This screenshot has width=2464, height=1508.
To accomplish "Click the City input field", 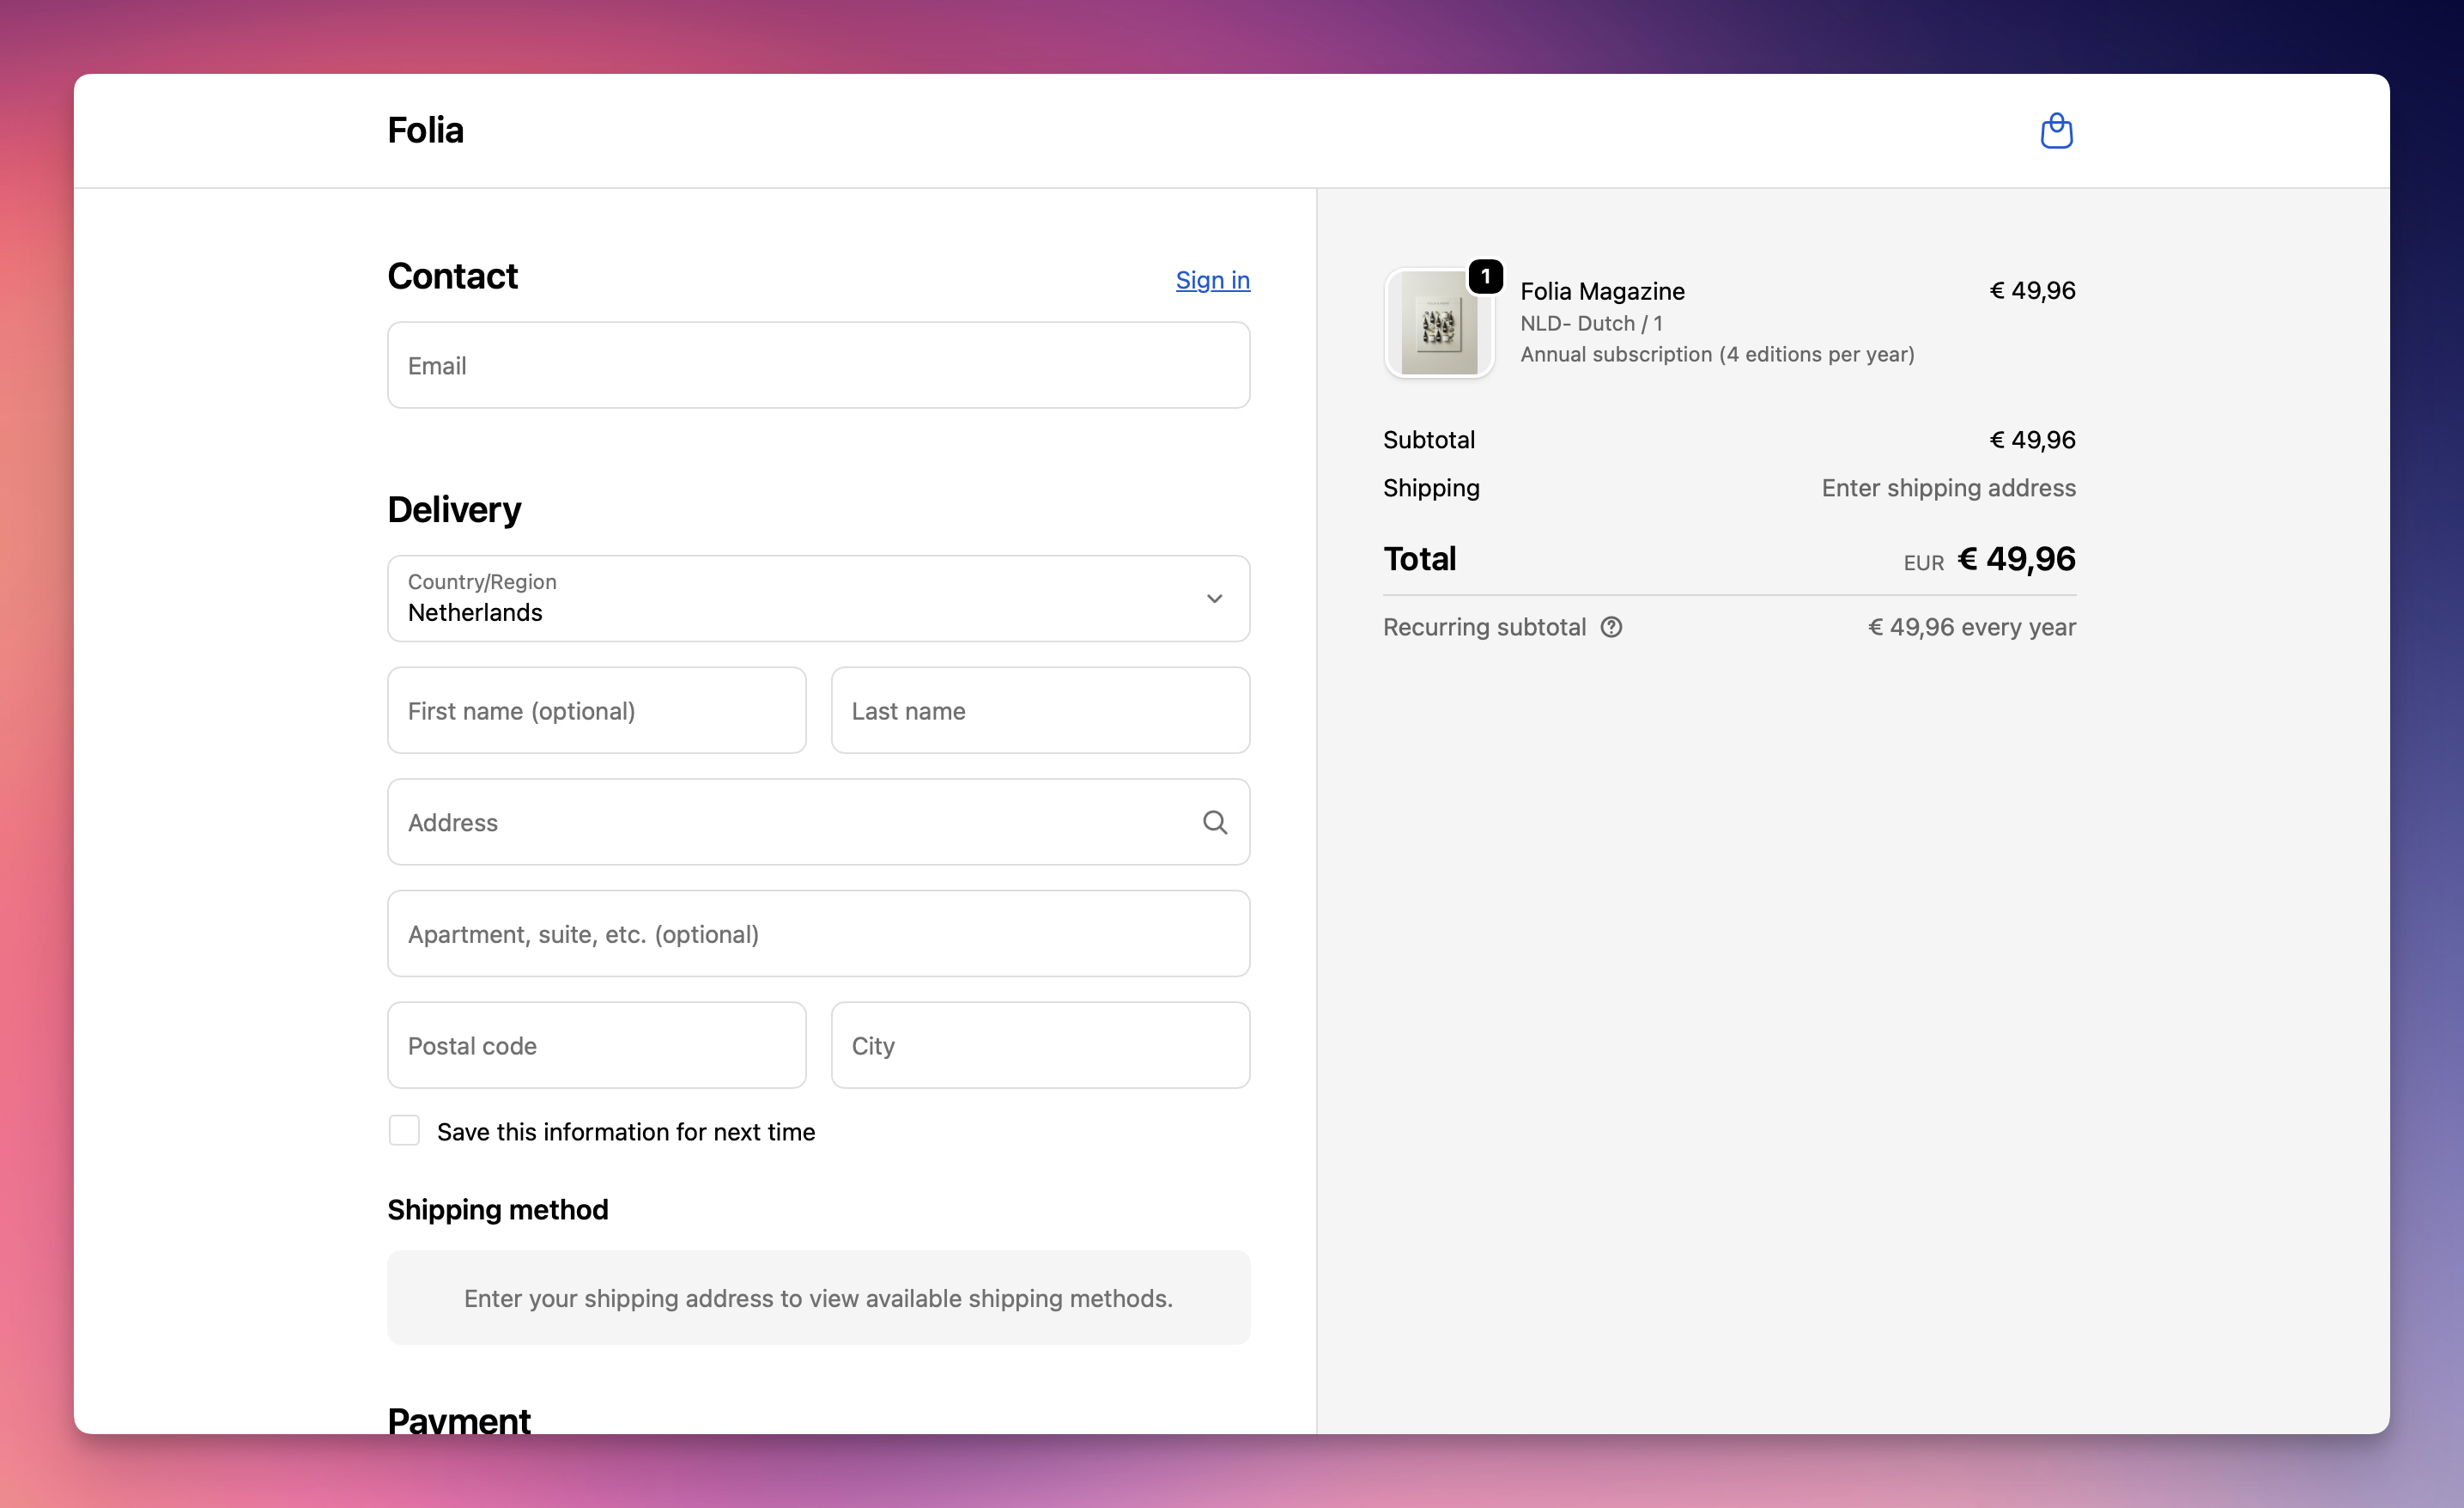I will point(1040,1045).
